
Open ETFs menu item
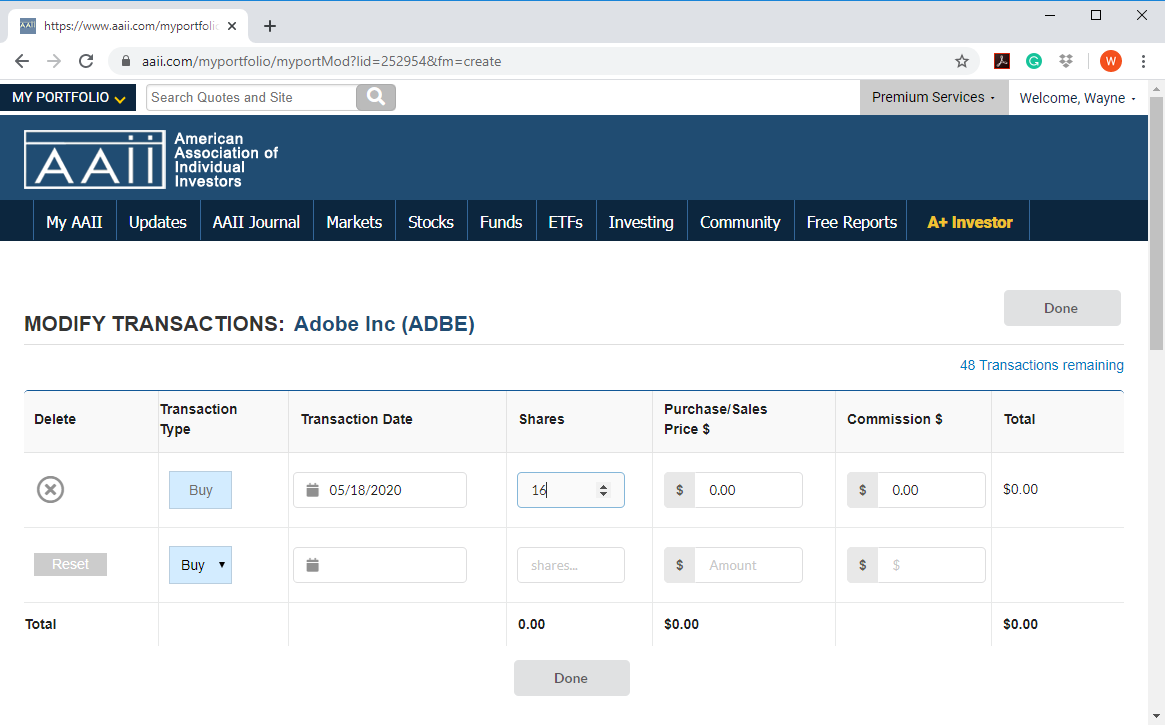[x=565, y=222]
